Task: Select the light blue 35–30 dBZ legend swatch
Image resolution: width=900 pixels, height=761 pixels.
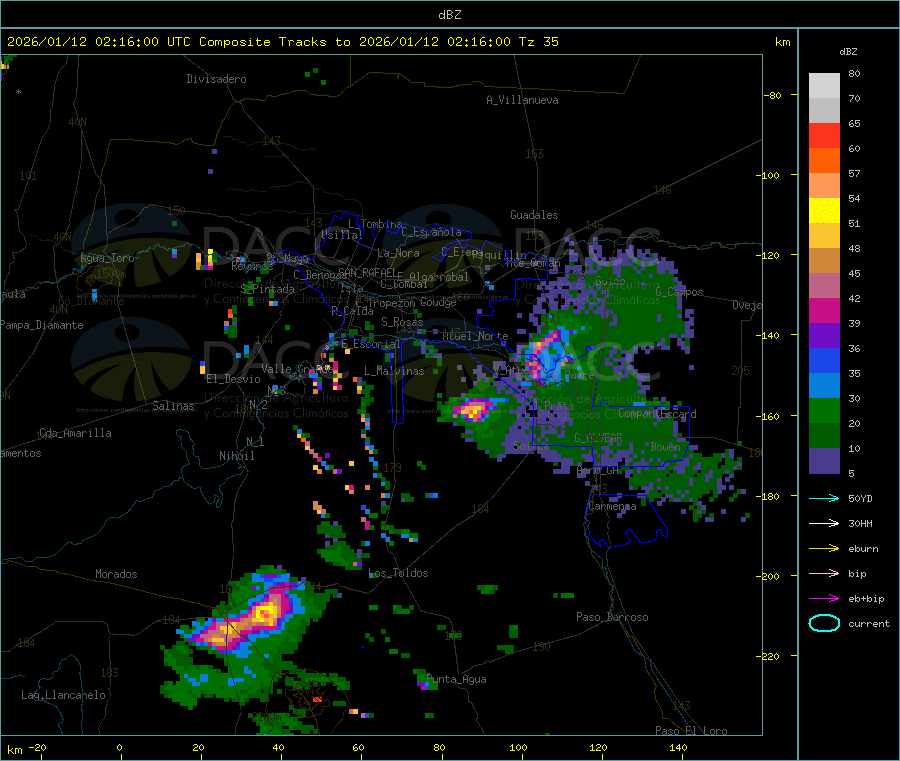Action: [824, 386]
